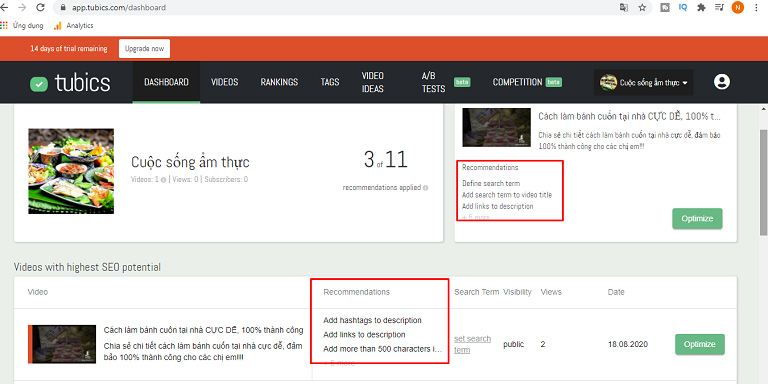Open the Chrome three-dot menu
The width and height of the screenshot is (768, 384).
(x=757, y=7)
